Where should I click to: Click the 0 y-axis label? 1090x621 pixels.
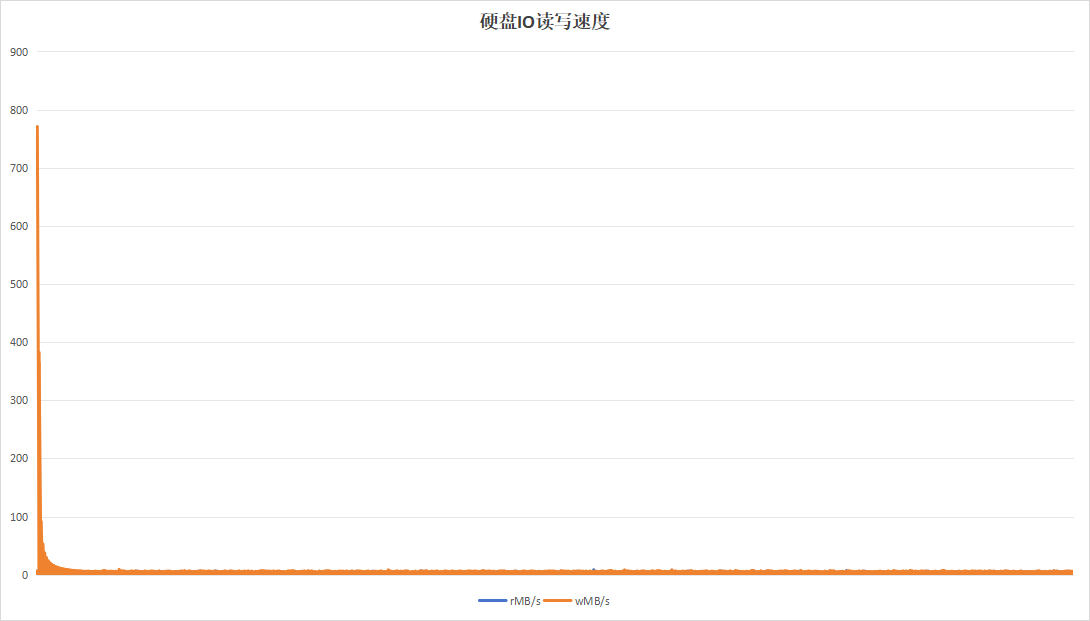point(25,575)
